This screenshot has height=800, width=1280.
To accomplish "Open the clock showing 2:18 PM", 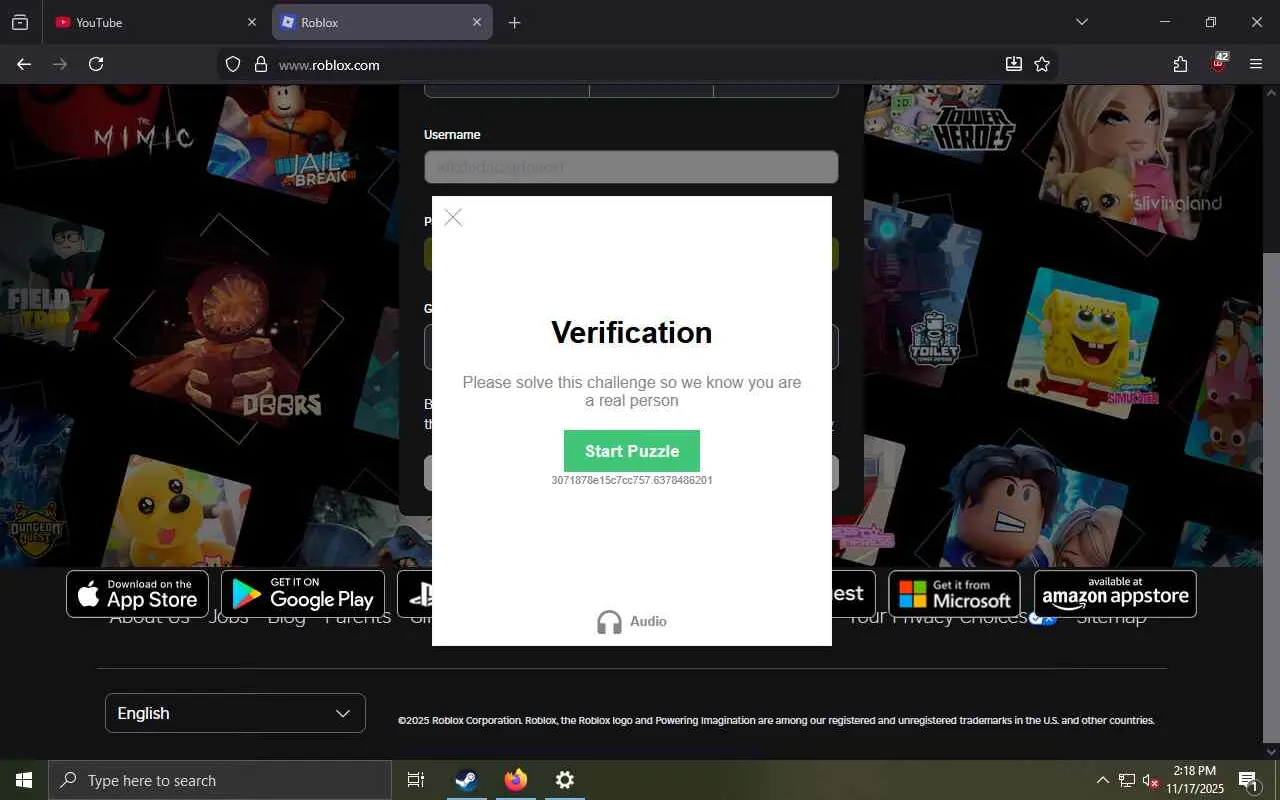I will pyautogui.click(x=1195, y=780).
